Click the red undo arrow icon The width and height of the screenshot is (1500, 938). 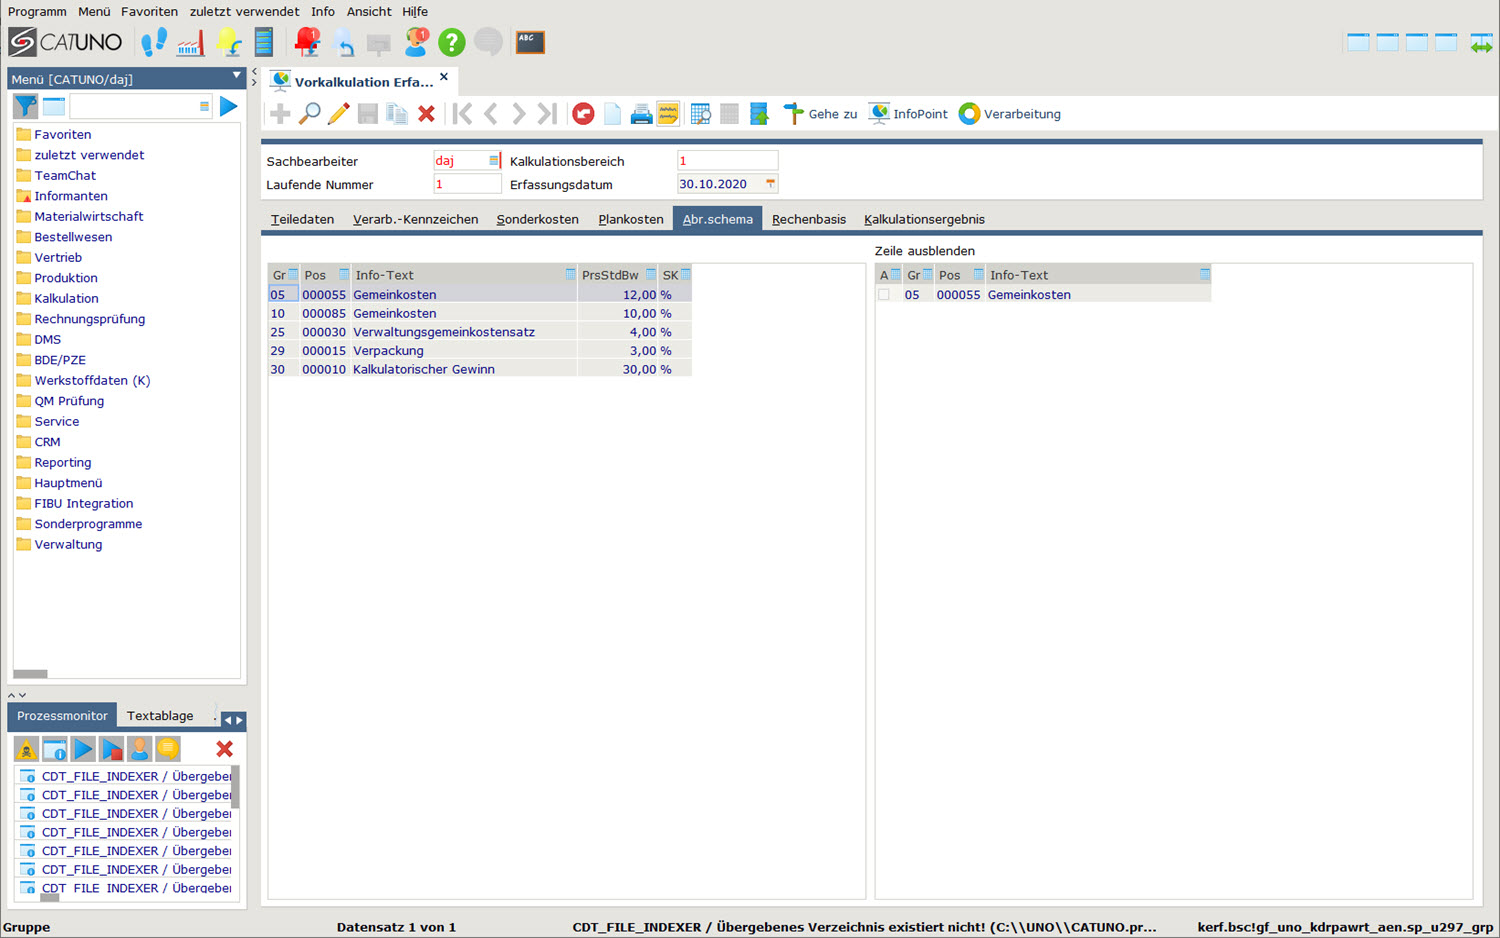(x=583, y=114)
